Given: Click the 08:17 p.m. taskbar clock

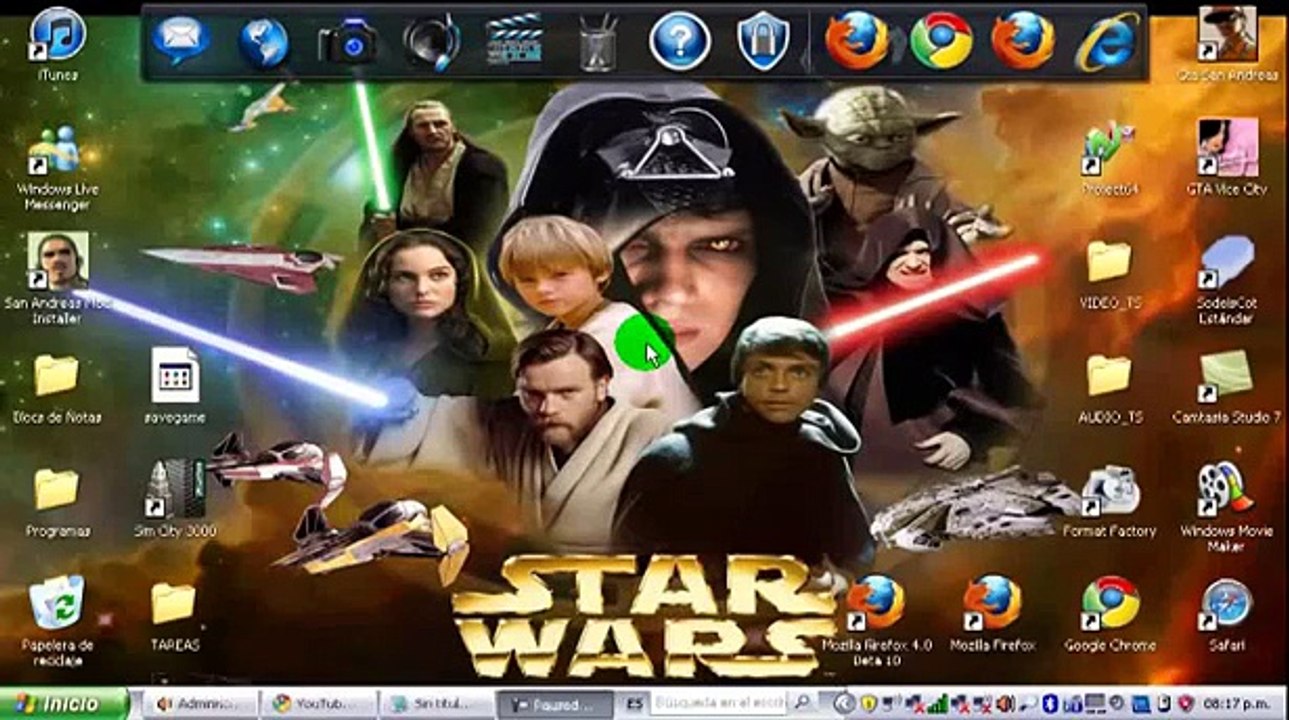Looking at the screenshot, I should (x=1239, y=704).
